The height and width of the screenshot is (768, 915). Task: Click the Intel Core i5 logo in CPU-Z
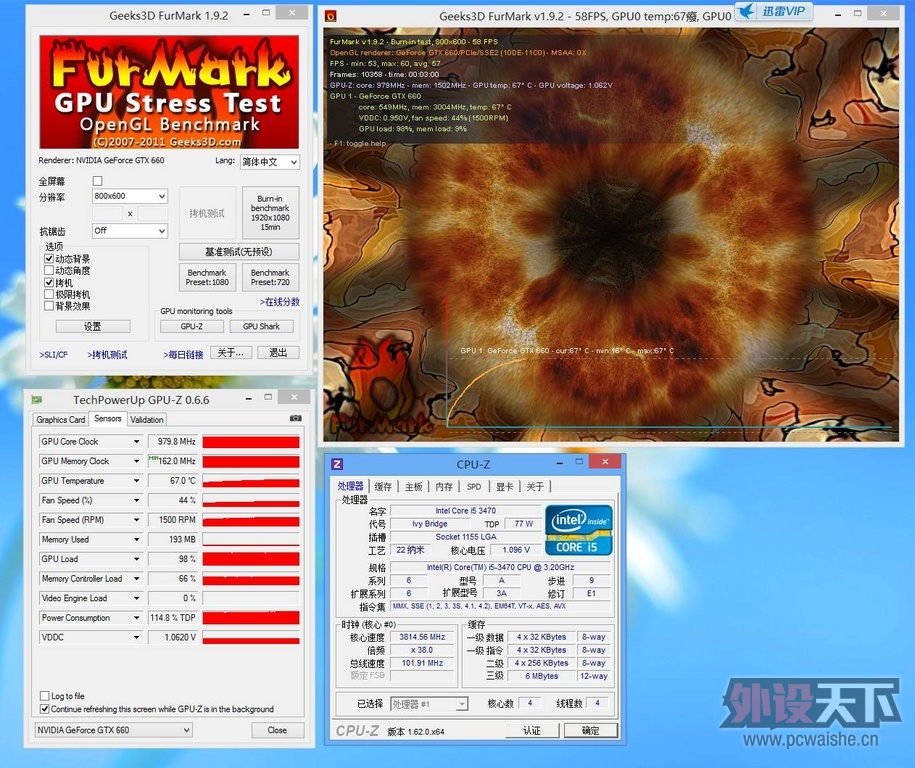coord(578,529)
